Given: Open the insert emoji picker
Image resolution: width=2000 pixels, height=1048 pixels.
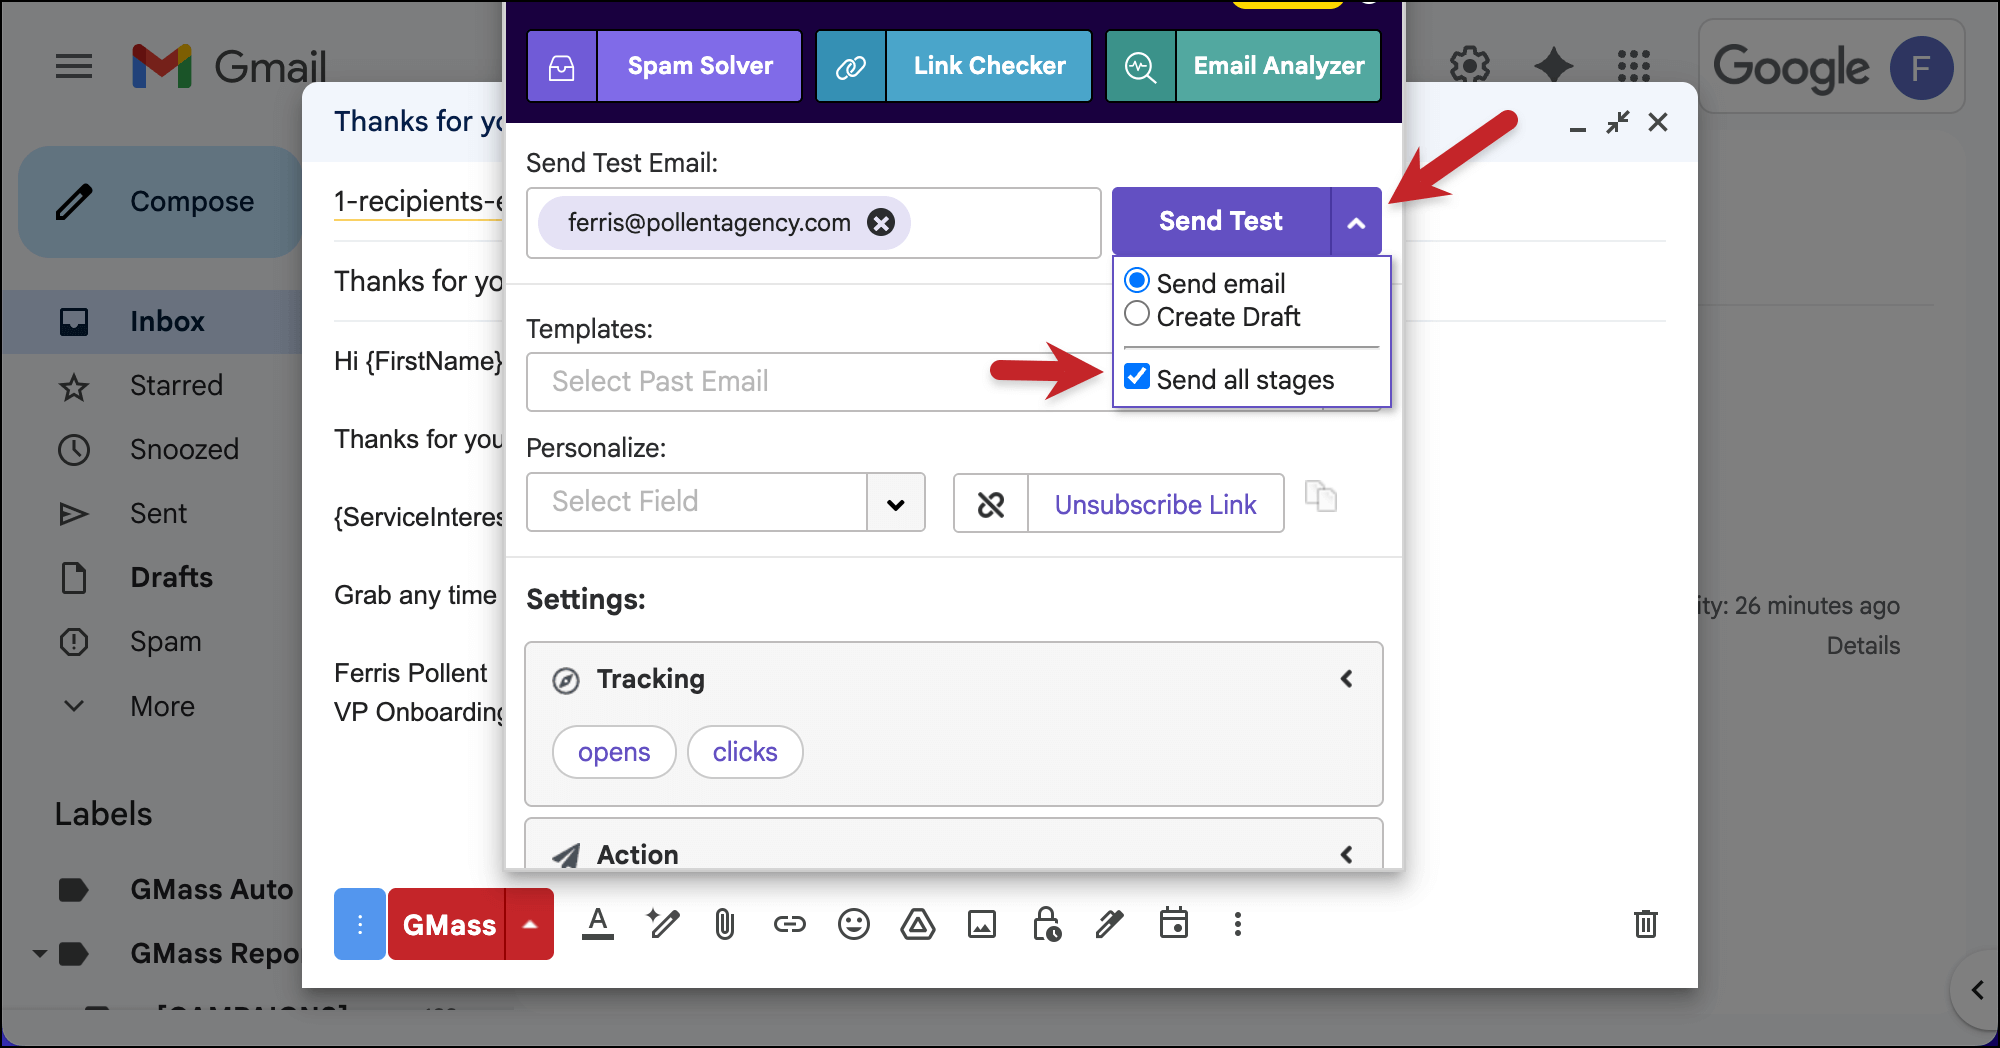Looking at the screenshot, I should click(x=853, y=924).
